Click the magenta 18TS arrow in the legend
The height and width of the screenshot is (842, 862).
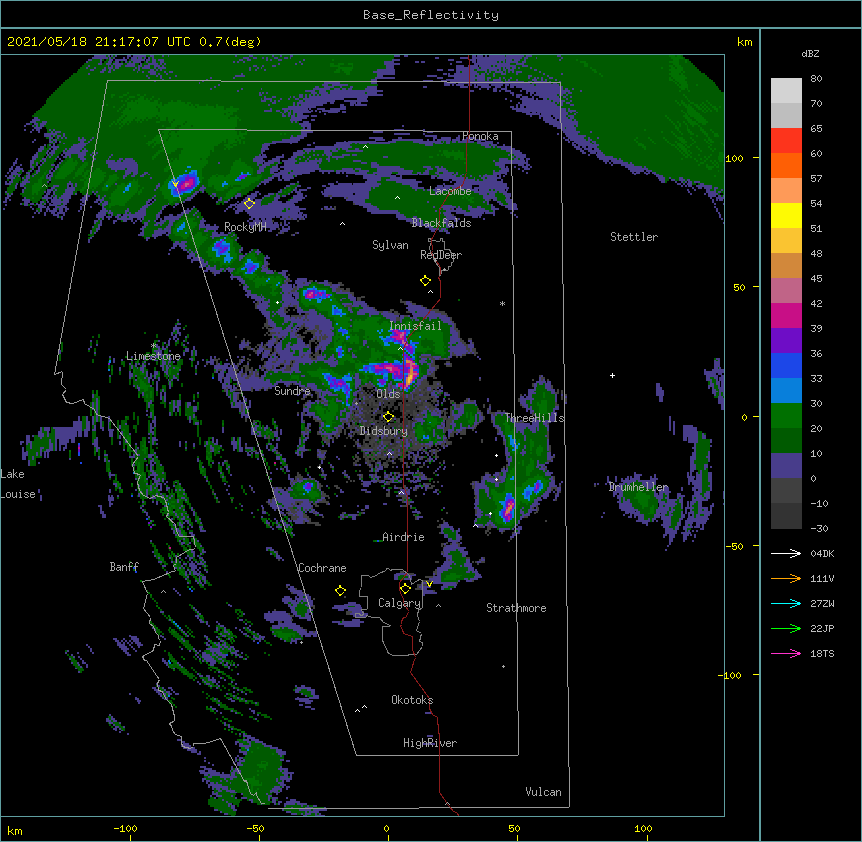pyautogui.click(x=786, y=653)
